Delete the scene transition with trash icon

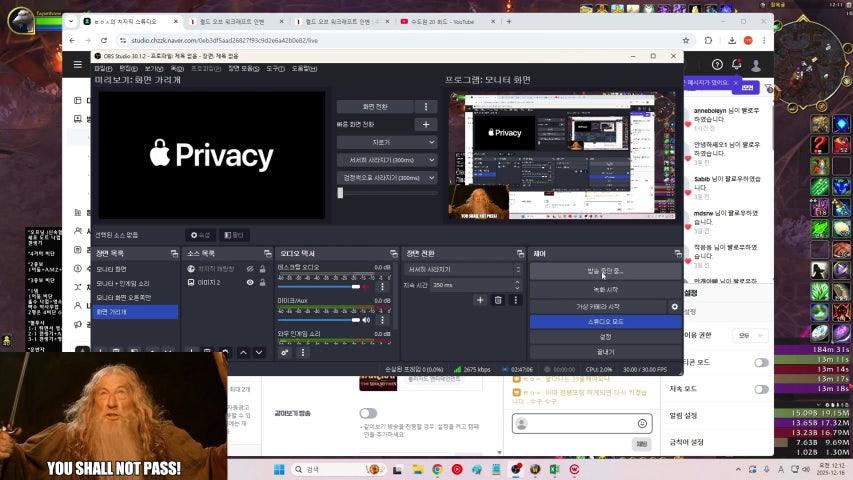498,300
